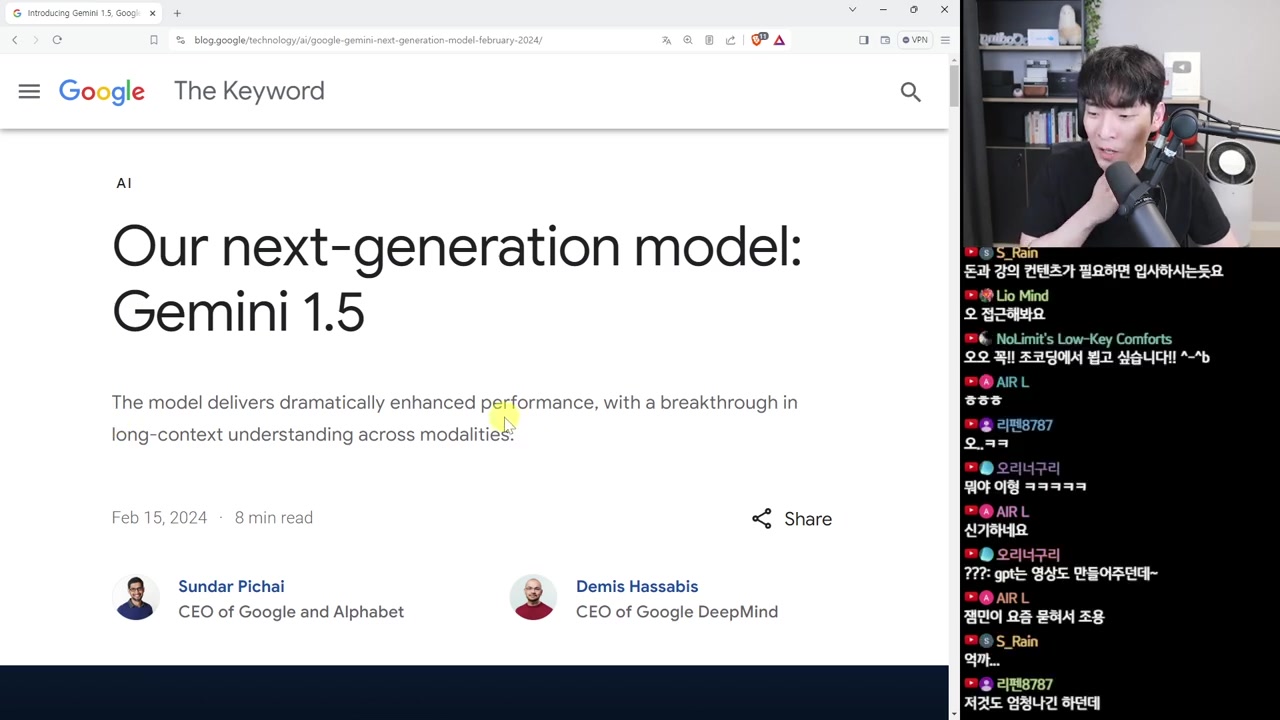The height and width of the screenshot is (720, 1280).
Task: Share the page URL from address bar
Action: click(x=730, y=40)
